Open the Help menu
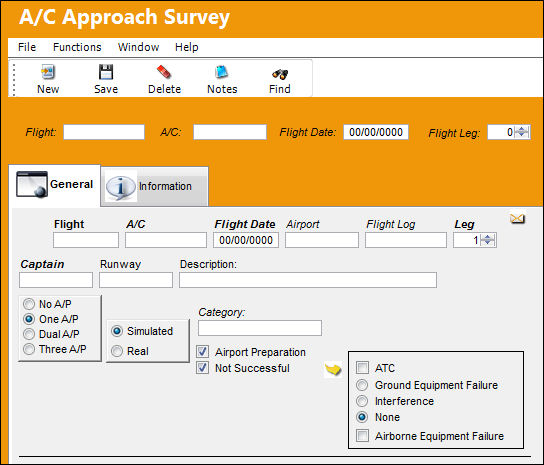 click(187, 47)
